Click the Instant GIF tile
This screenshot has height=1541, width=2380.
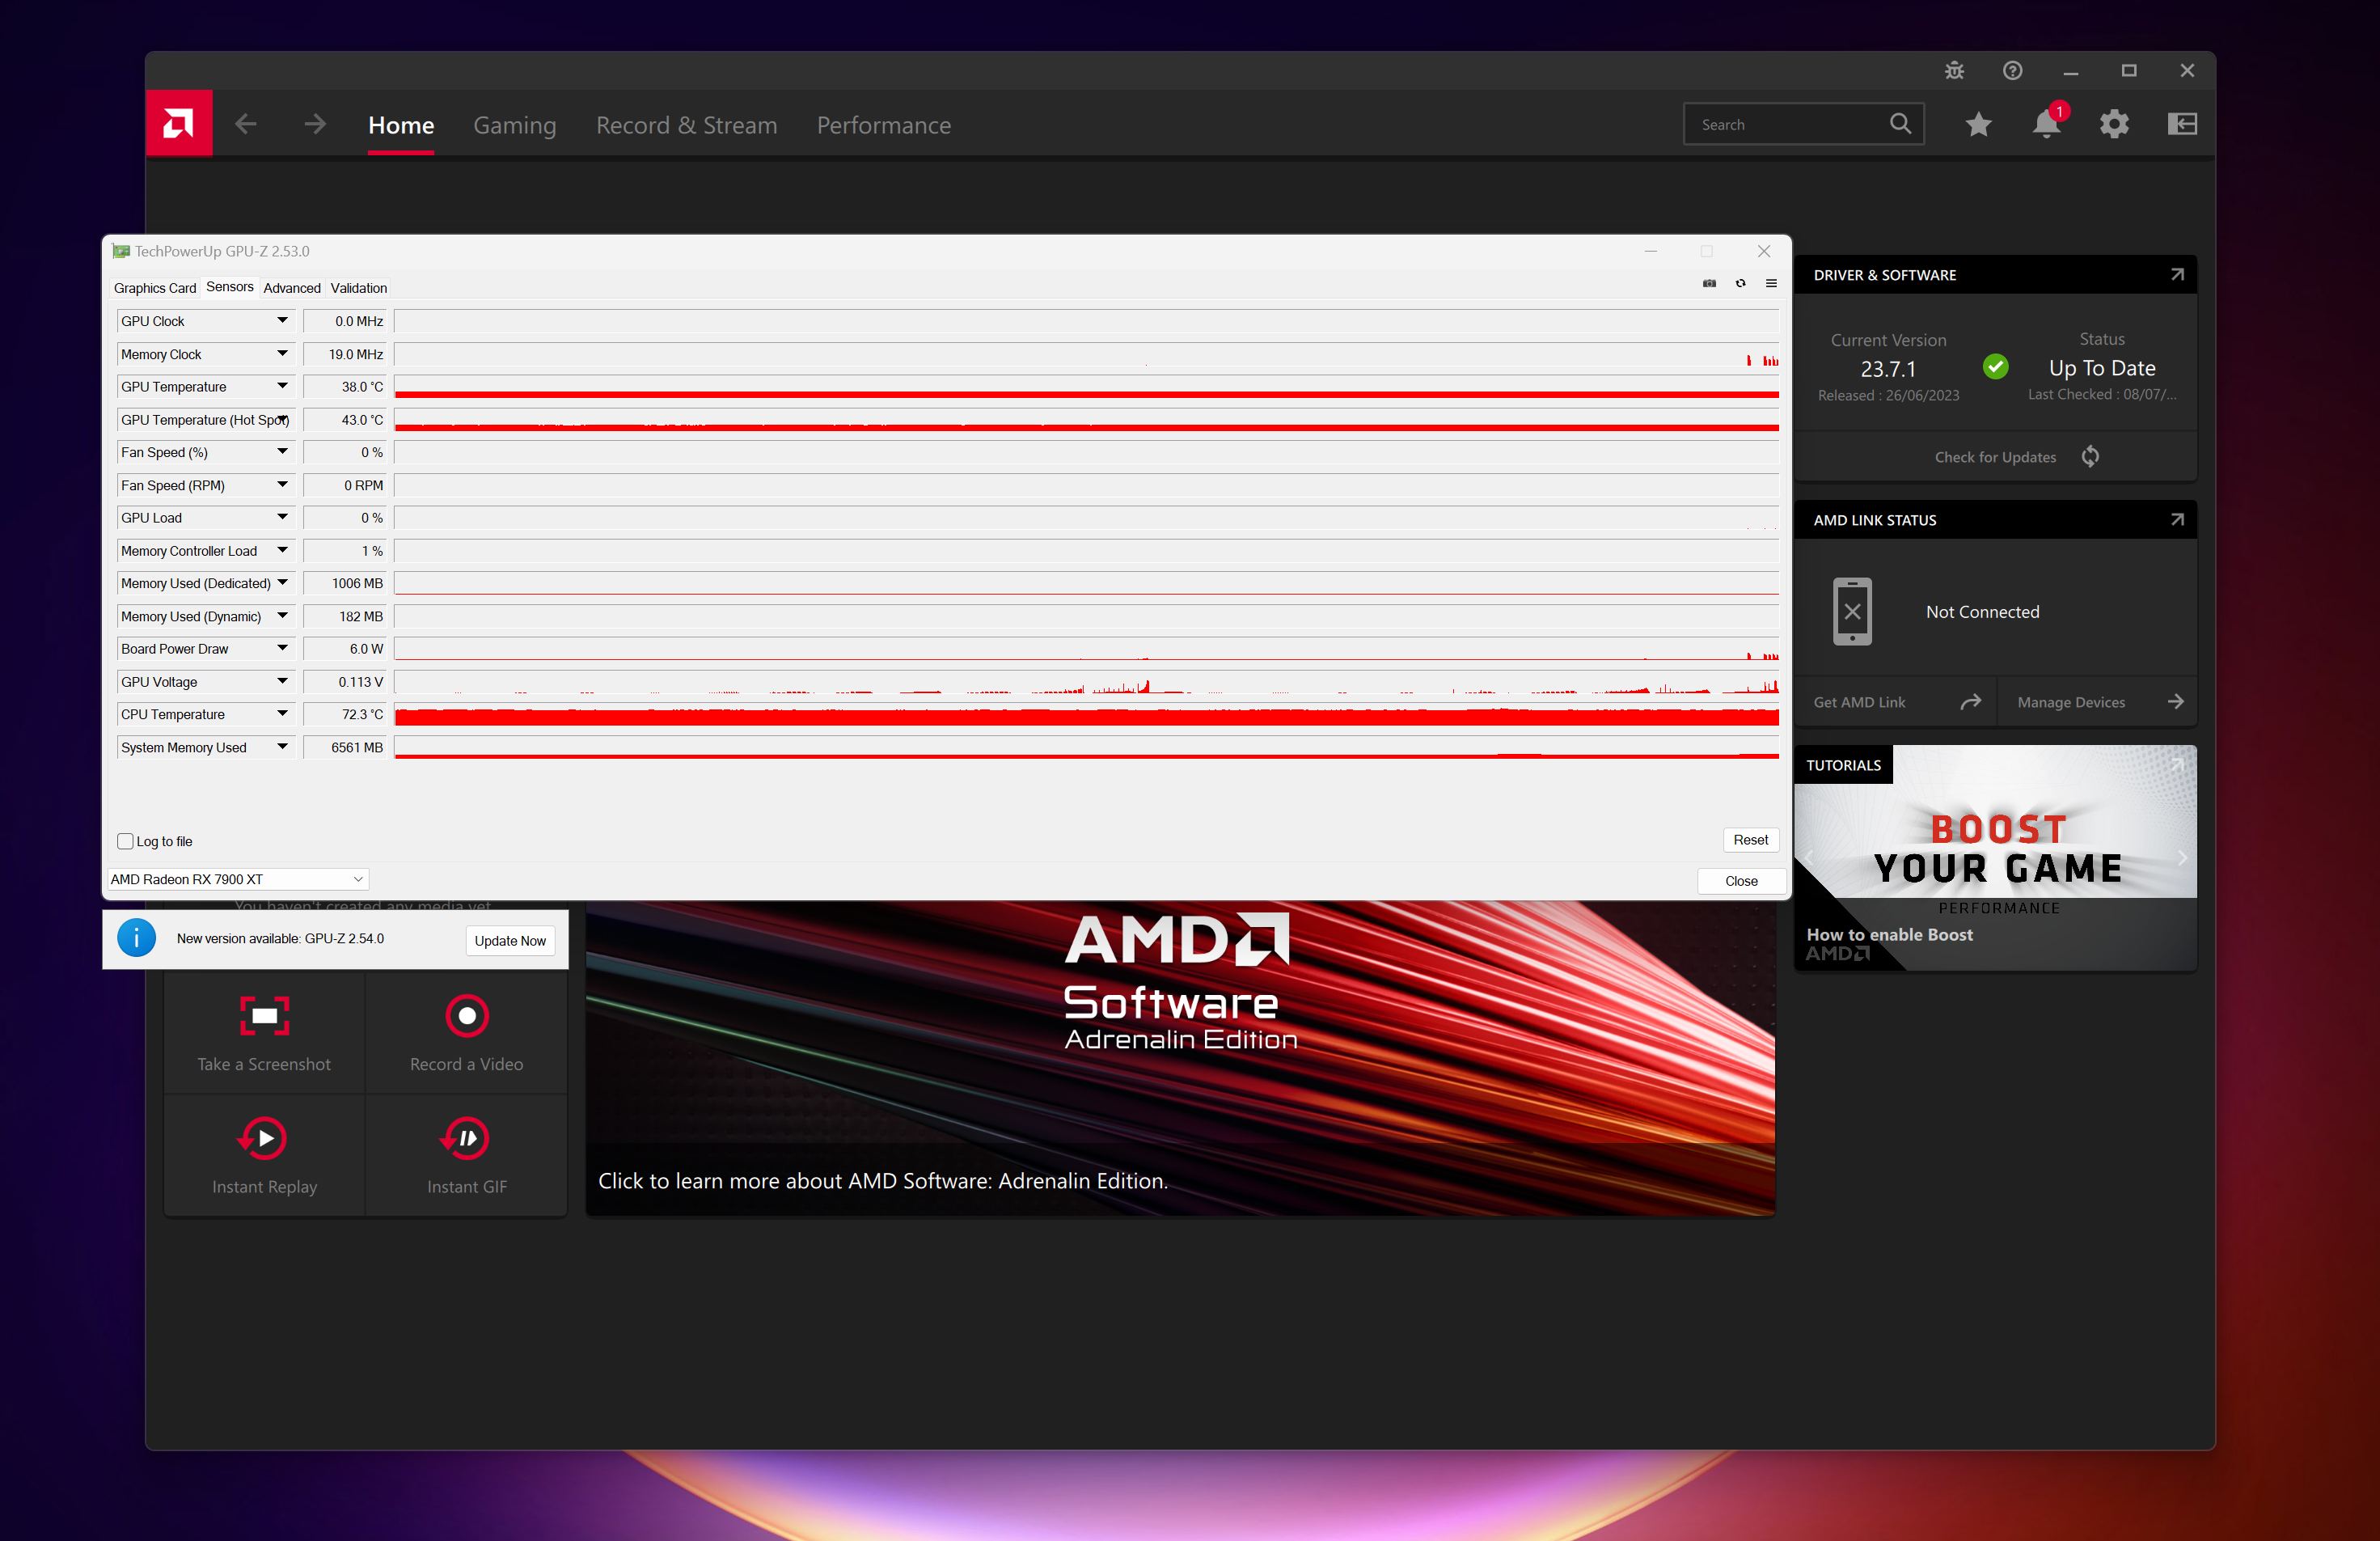tap(467, 1156)
